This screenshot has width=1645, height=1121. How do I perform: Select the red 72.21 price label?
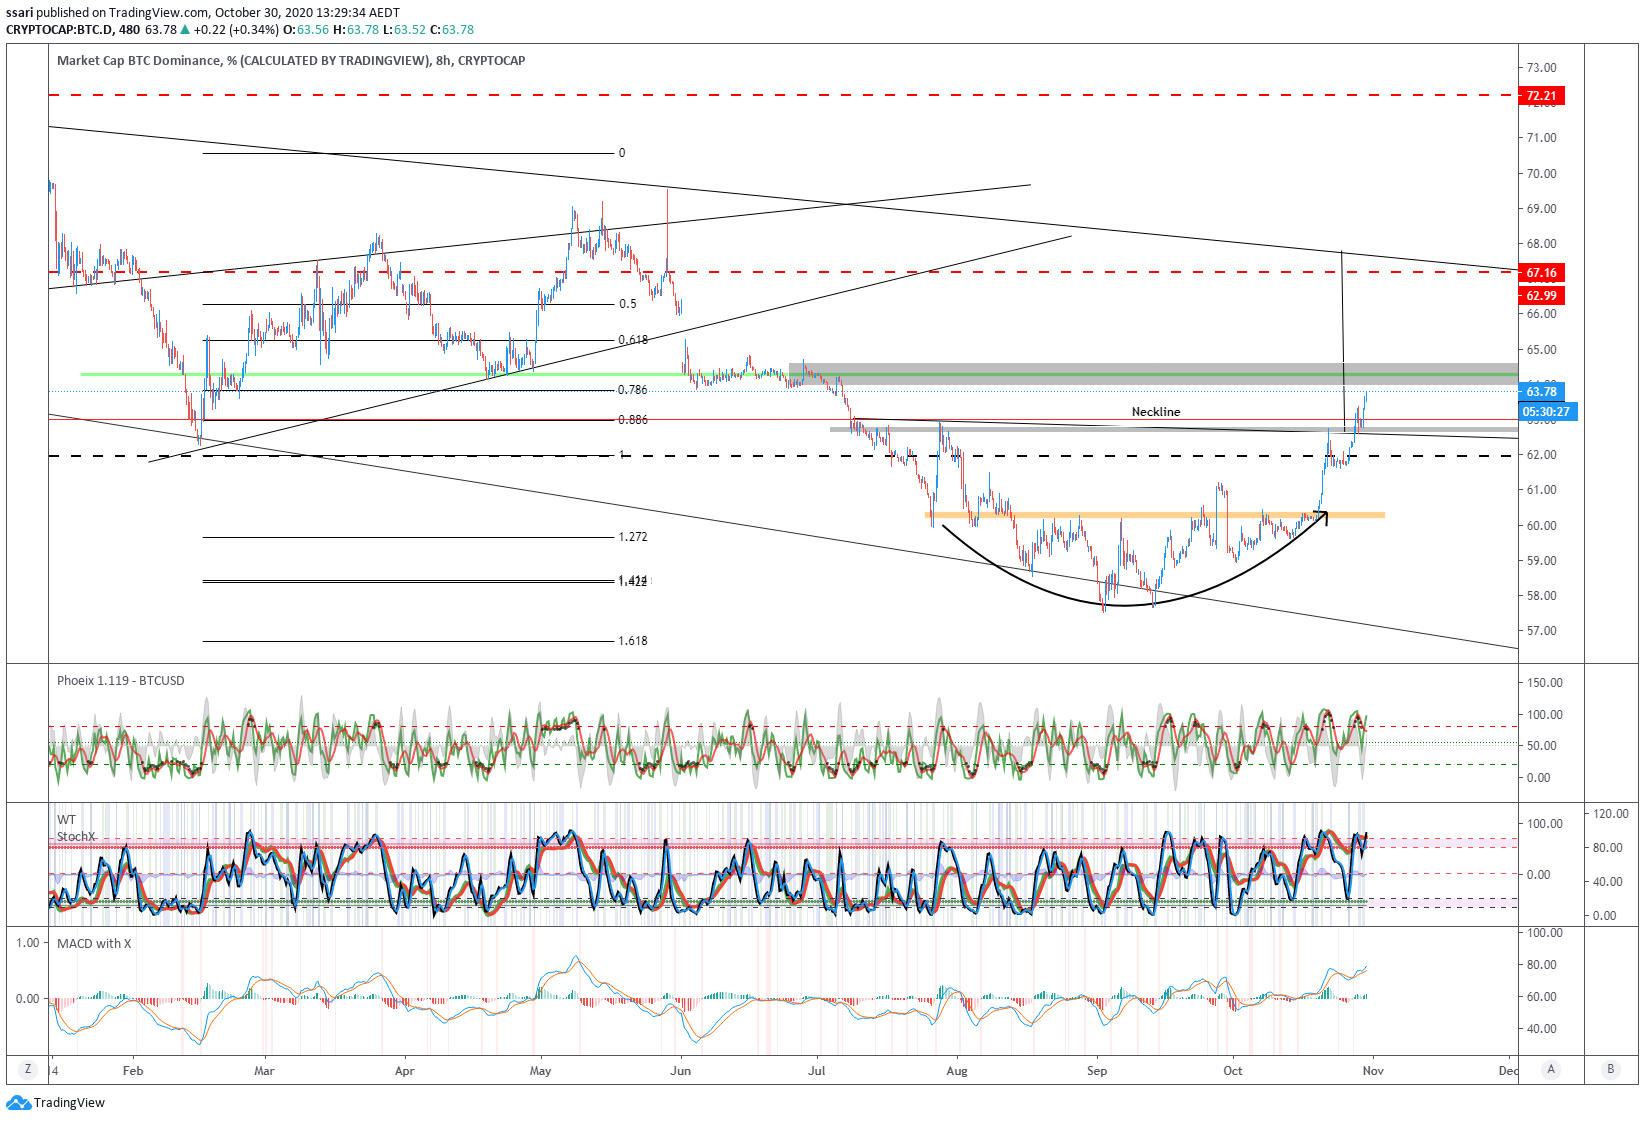point(1541,96)
